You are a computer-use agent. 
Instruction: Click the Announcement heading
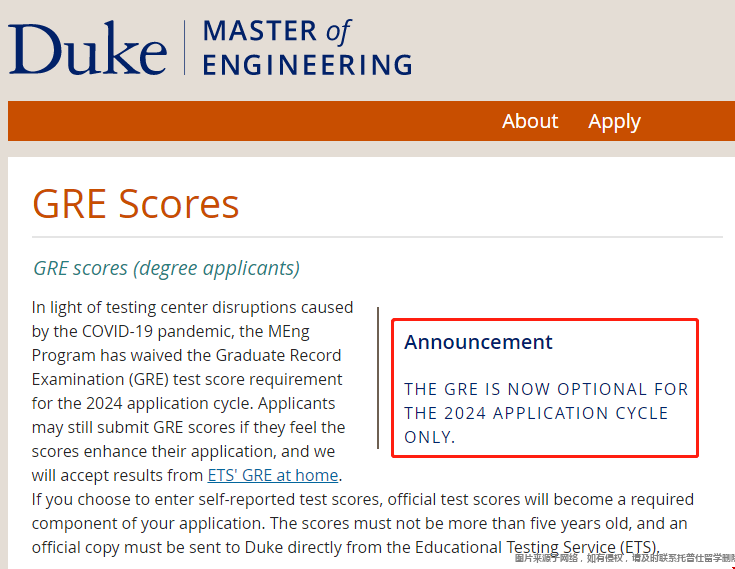click(478, 342)
